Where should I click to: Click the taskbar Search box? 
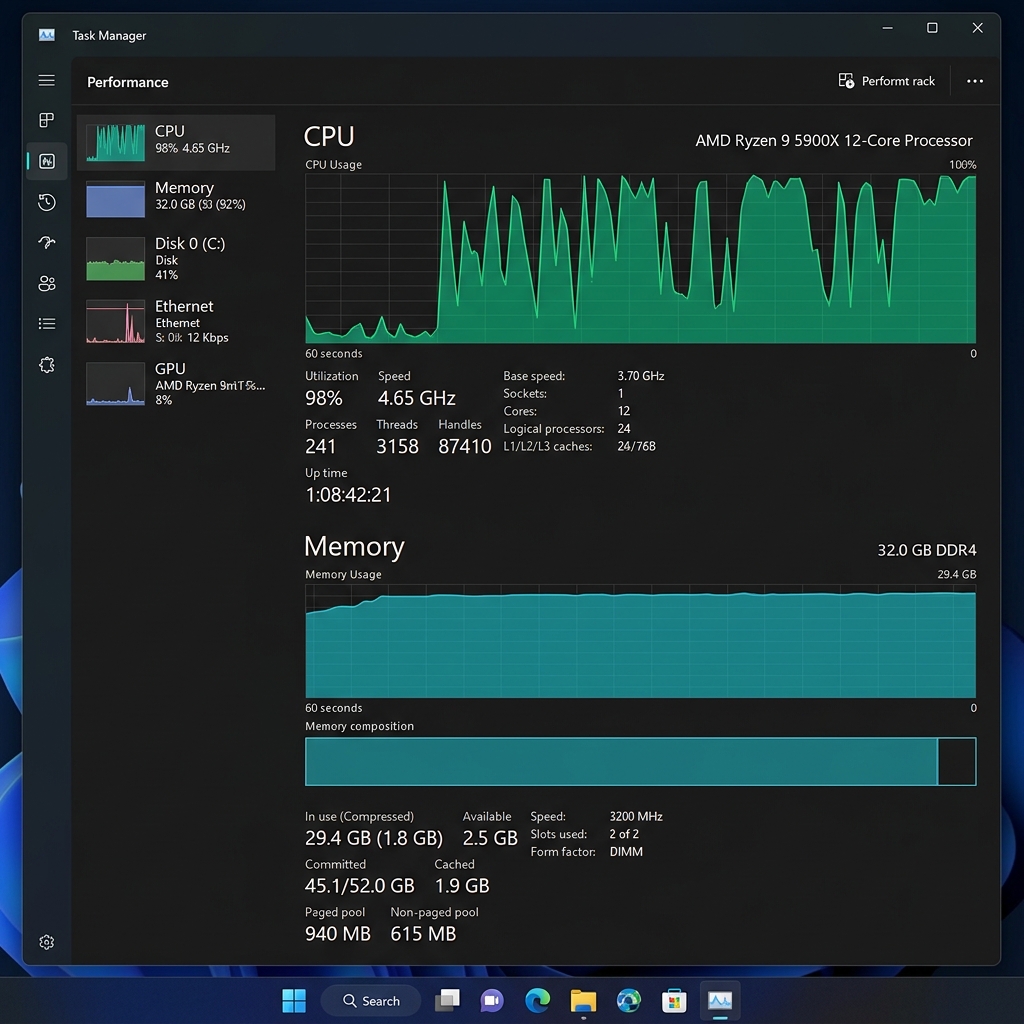(x=371, y=1000)
